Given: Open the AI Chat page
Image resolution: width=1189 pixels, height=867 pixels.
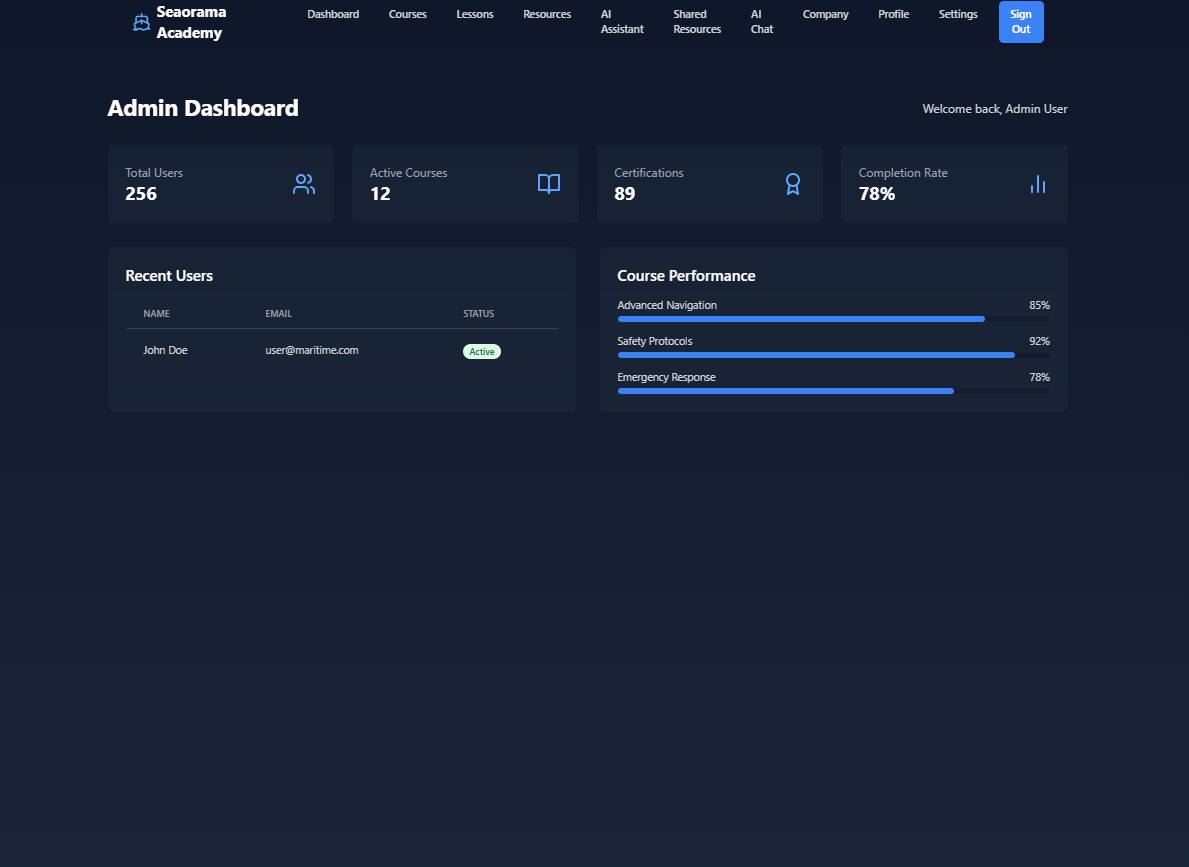Looking at the screenshot, I should [762, 22].
